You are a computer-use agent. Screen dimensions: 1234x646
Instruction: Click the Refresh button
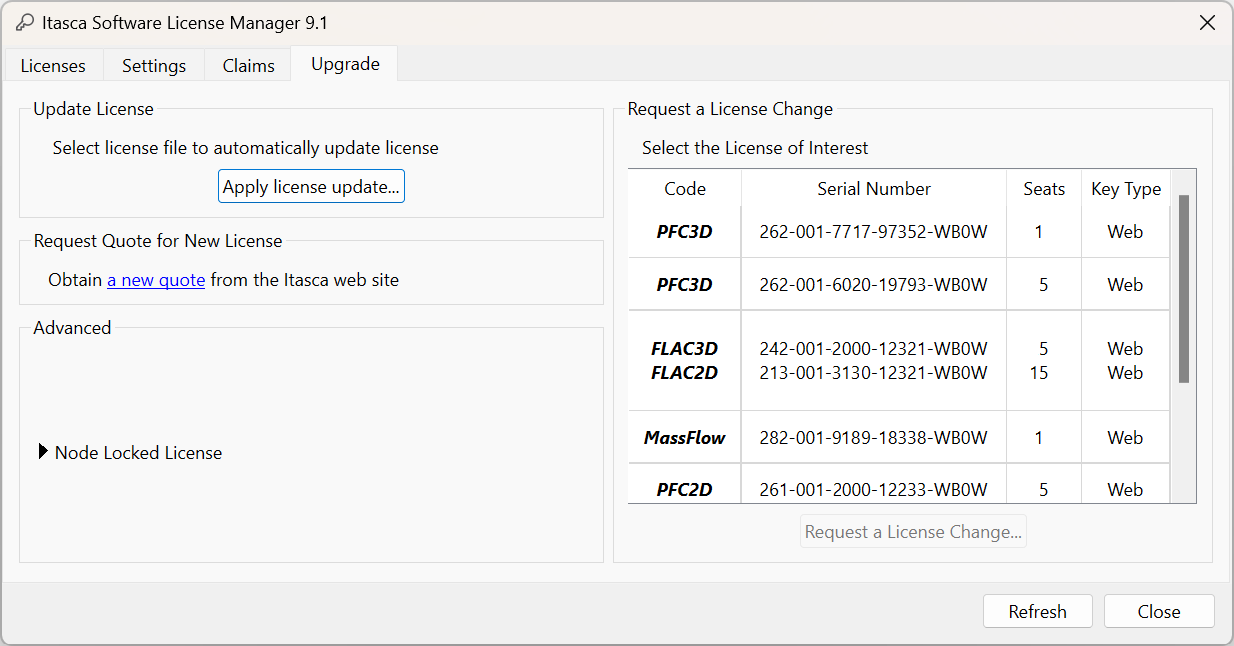[1037, 612]
